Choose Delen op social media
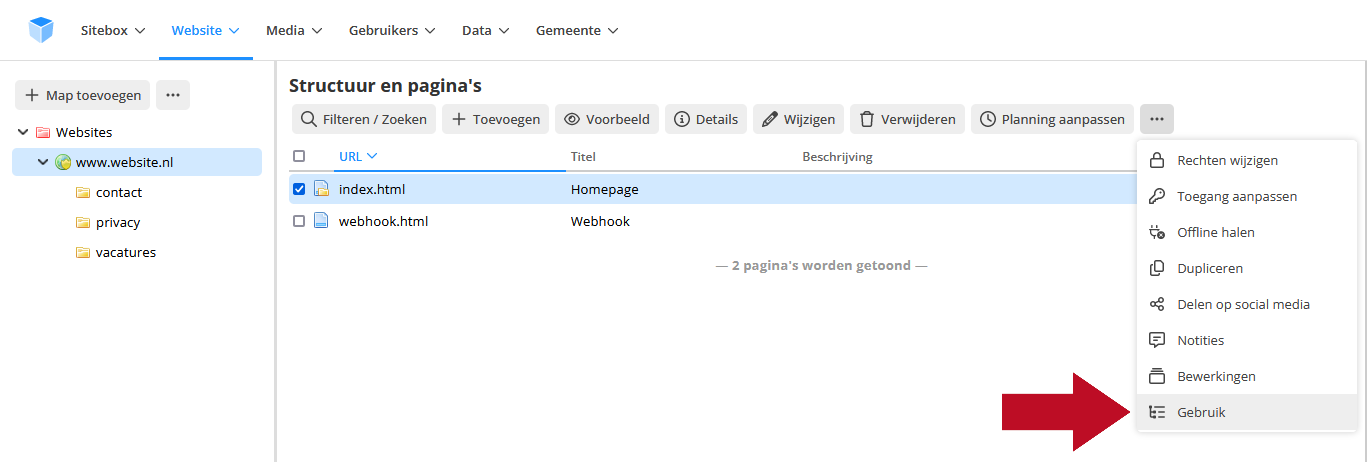The image size is (1367, 462). tap(1247, 304)
